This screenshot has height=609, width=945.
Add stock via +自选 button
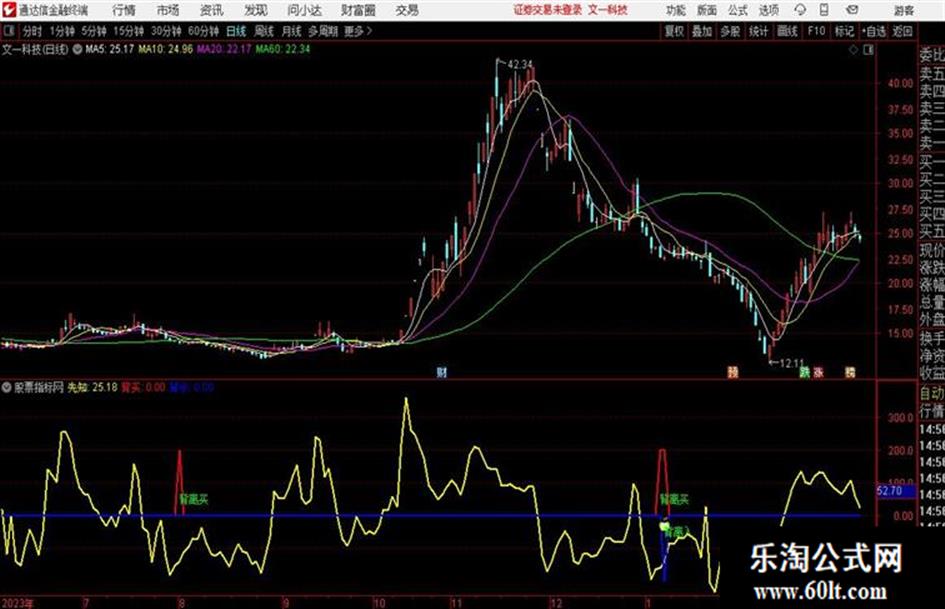[873, 31]
